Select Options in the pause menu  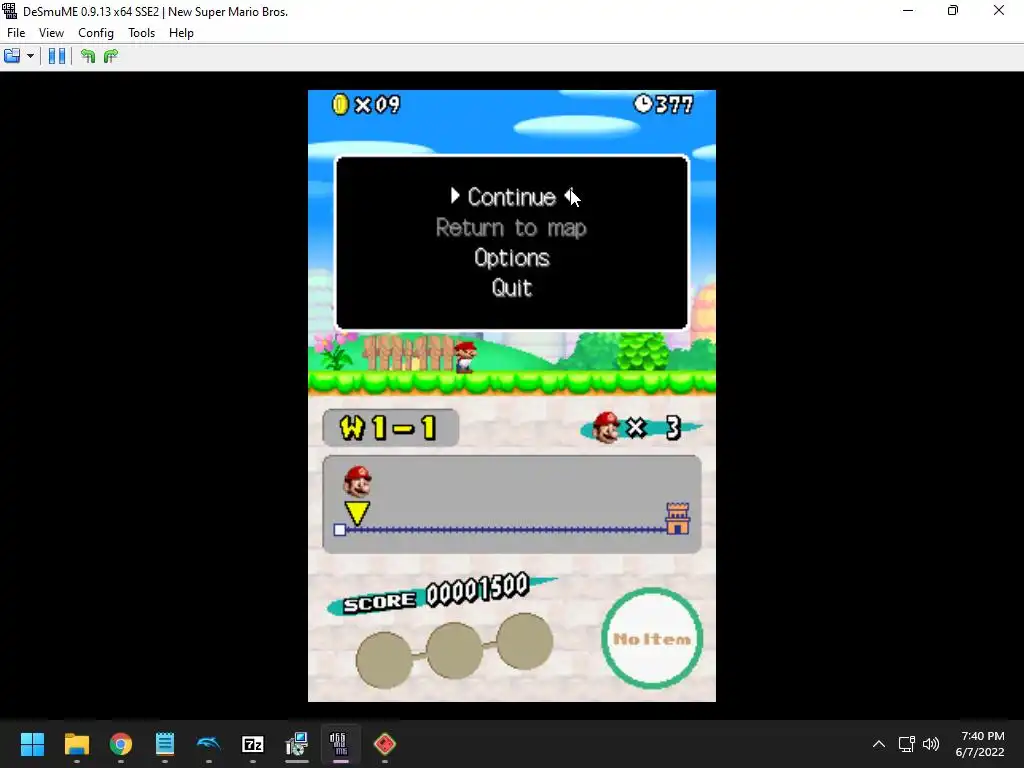(x=511, y=258)
